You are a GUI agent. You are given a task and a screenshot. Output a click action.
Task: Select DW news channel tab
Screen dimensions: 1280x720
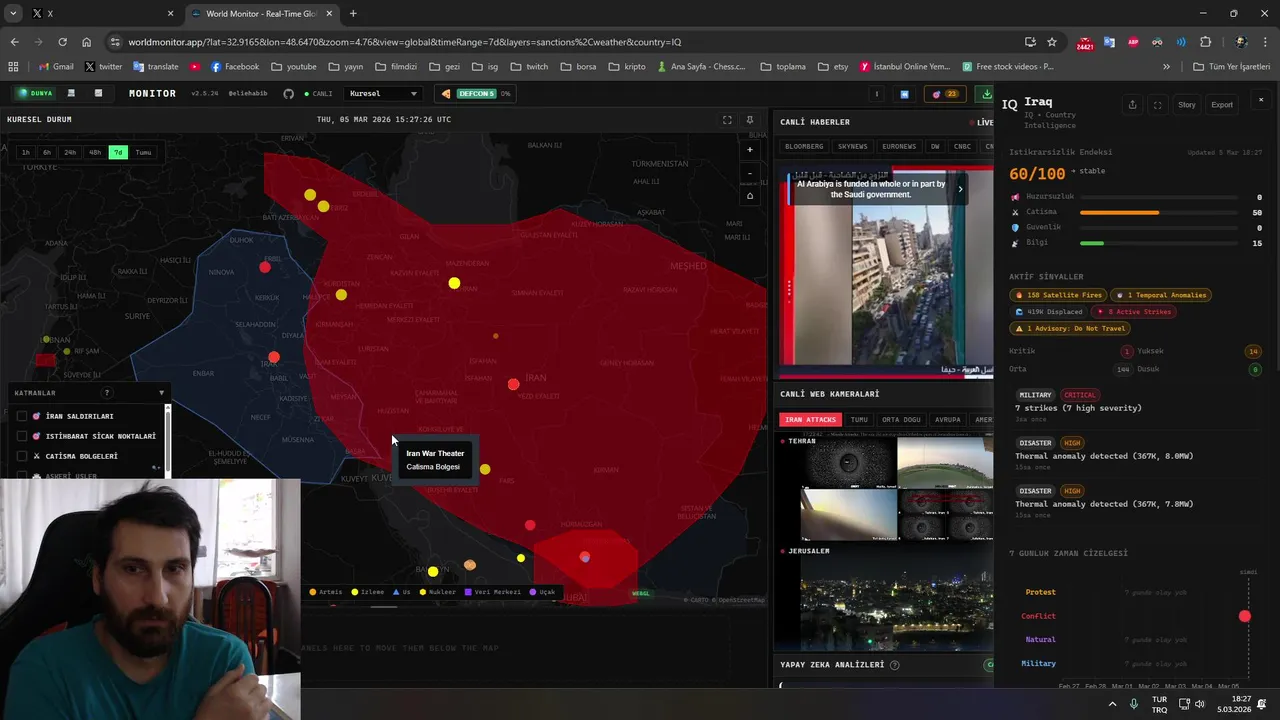935,146
